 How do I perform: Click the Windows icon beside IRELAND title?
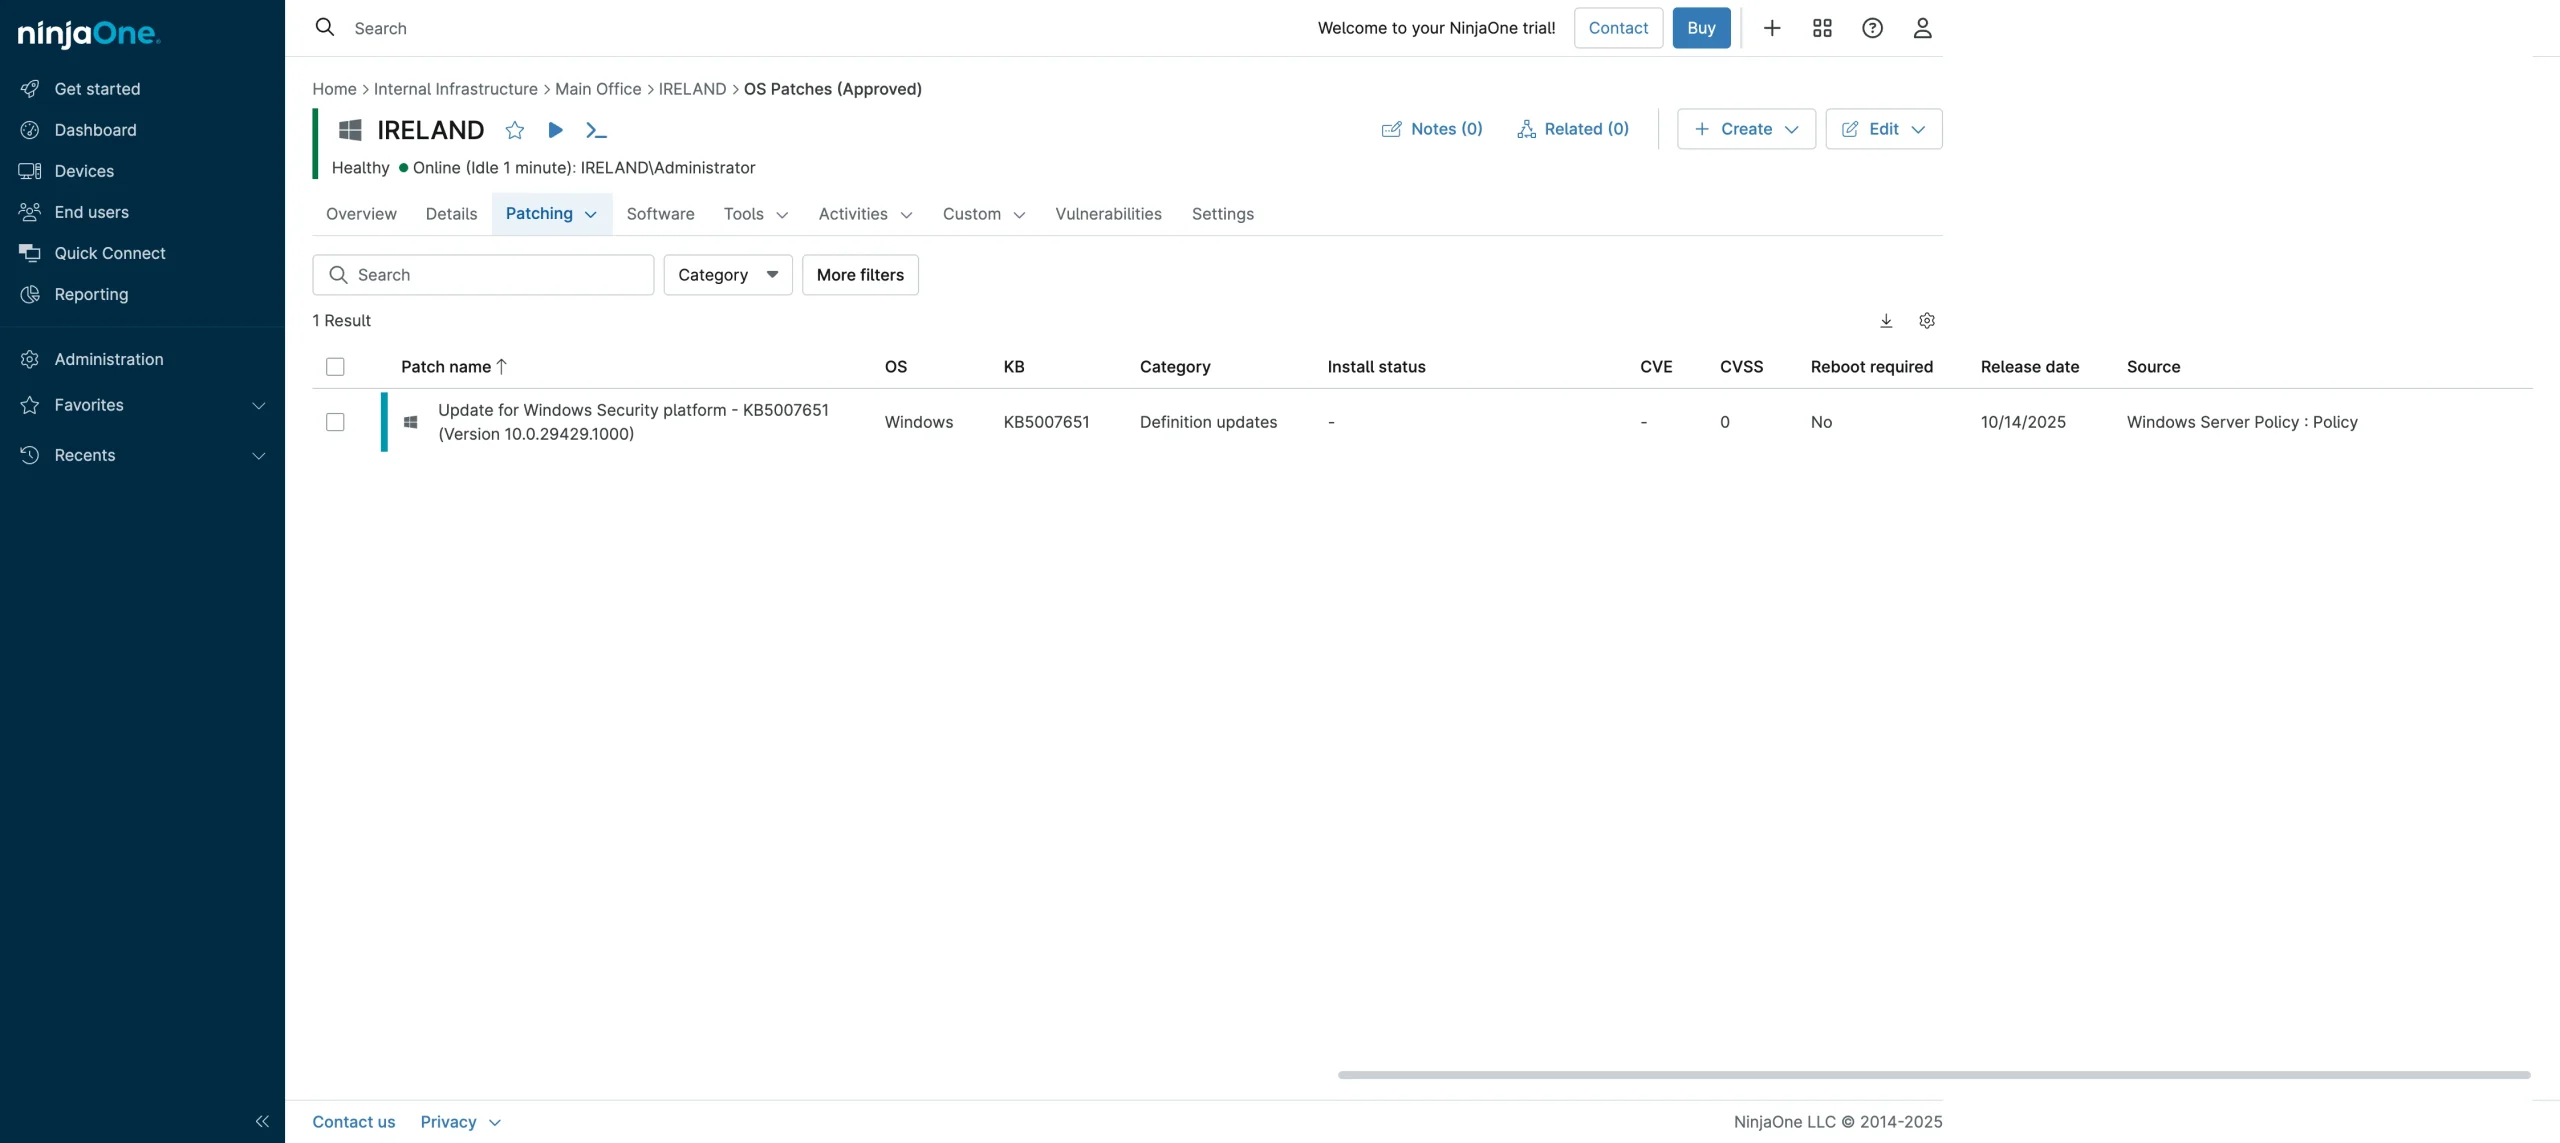click(x=350, y=130)
